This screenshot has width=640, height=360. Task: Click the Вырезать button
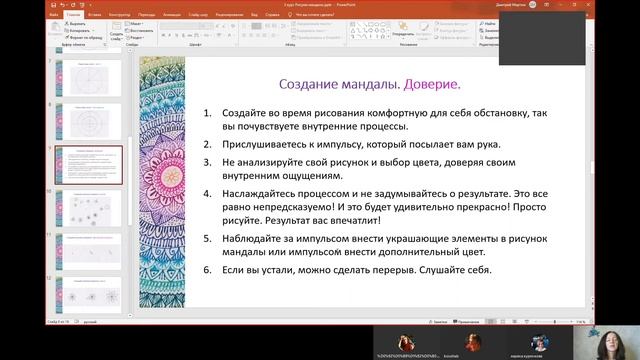coord(75,24)
